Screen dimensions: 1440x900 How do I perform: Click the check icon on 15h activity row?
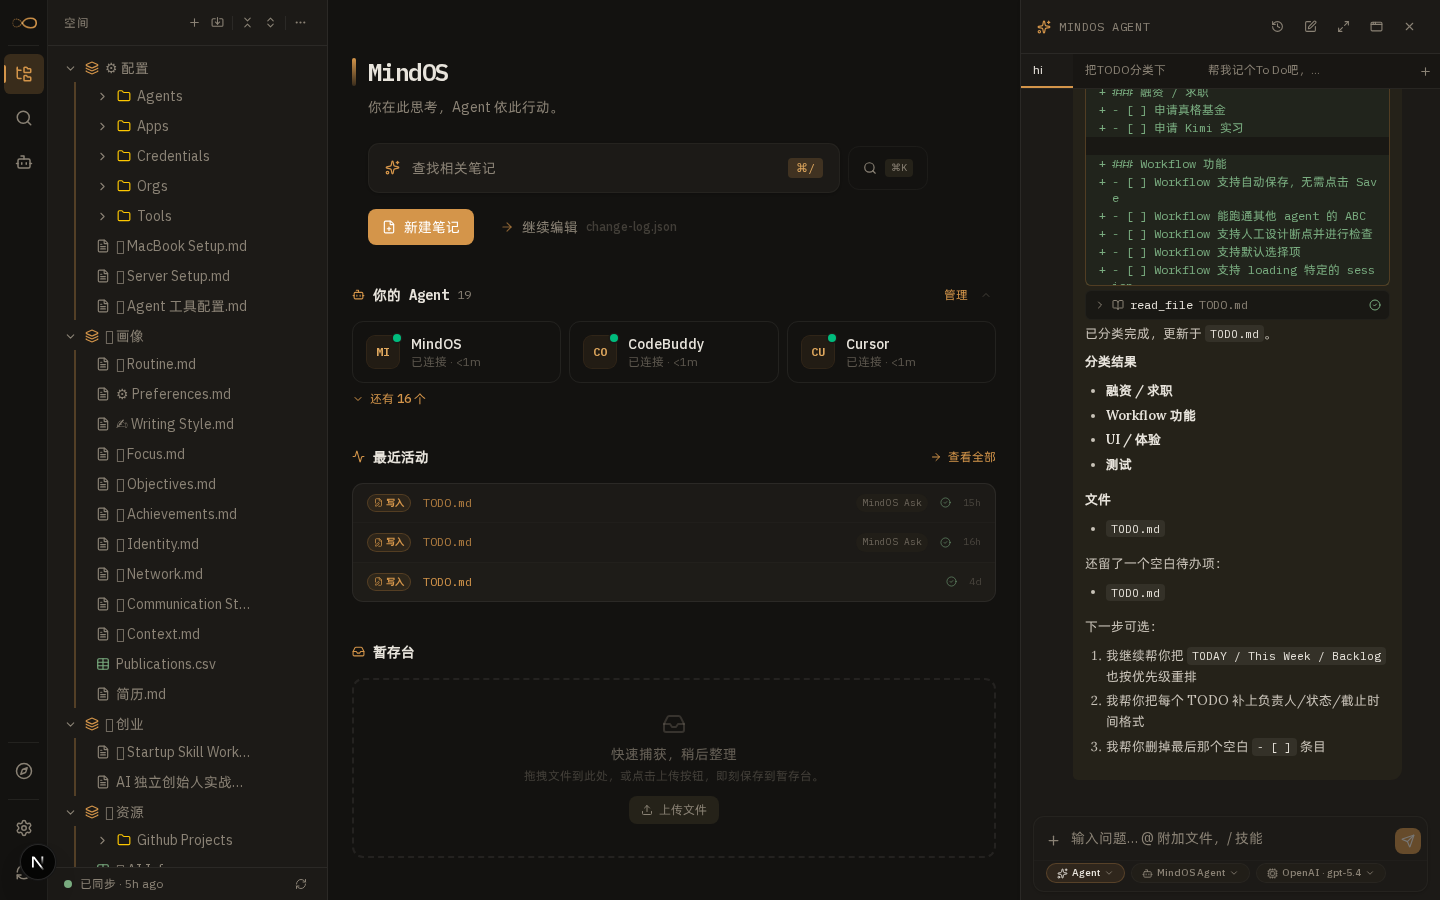tap(945, 503)
